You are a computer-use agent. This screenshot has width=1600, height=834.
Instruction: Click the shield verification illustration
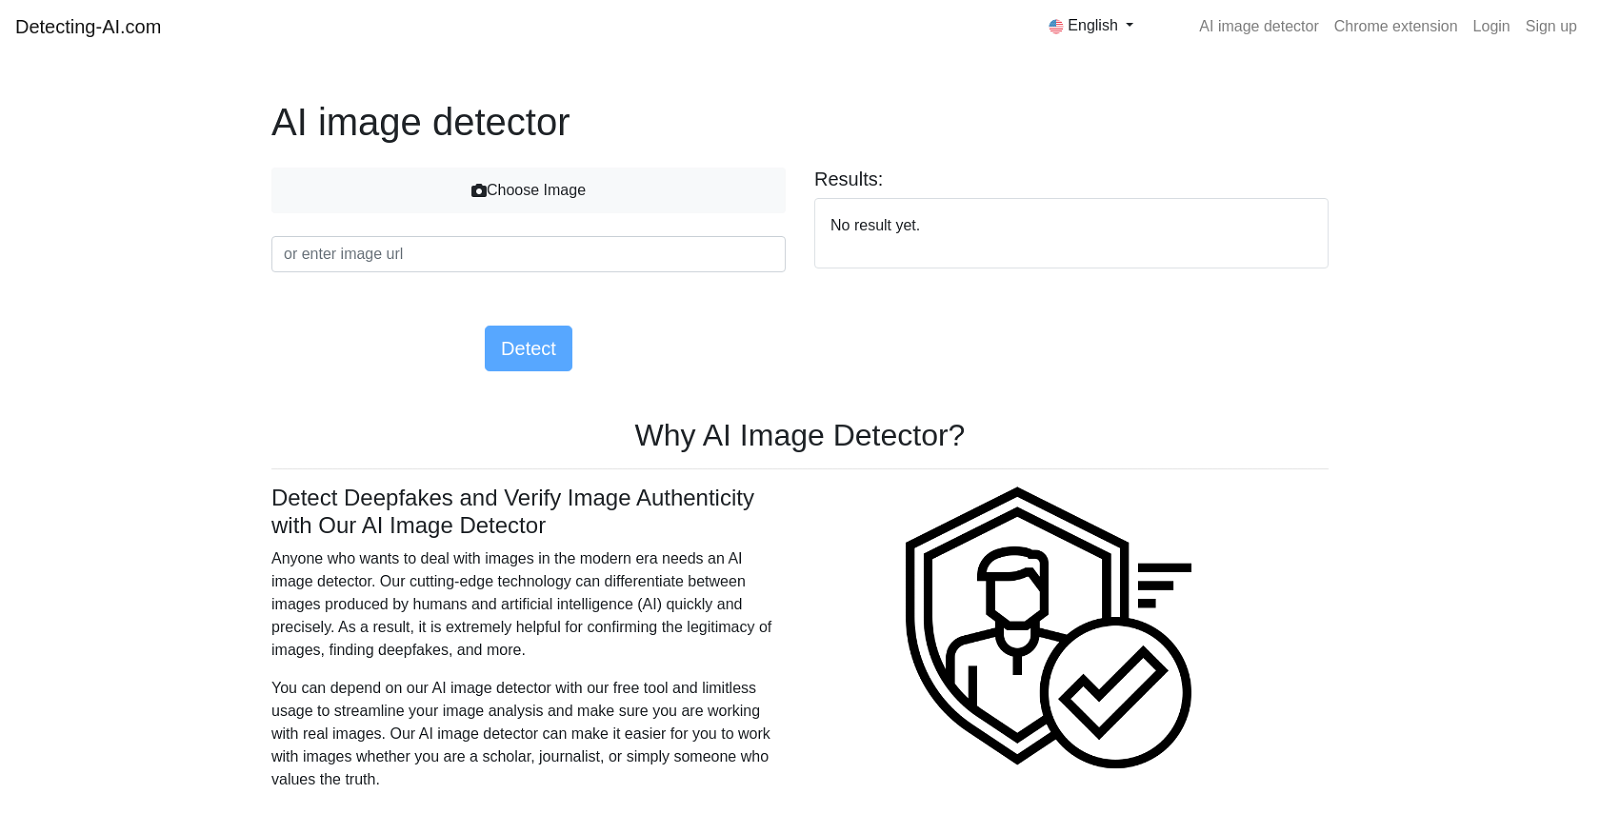click(x=1048, y=627)
